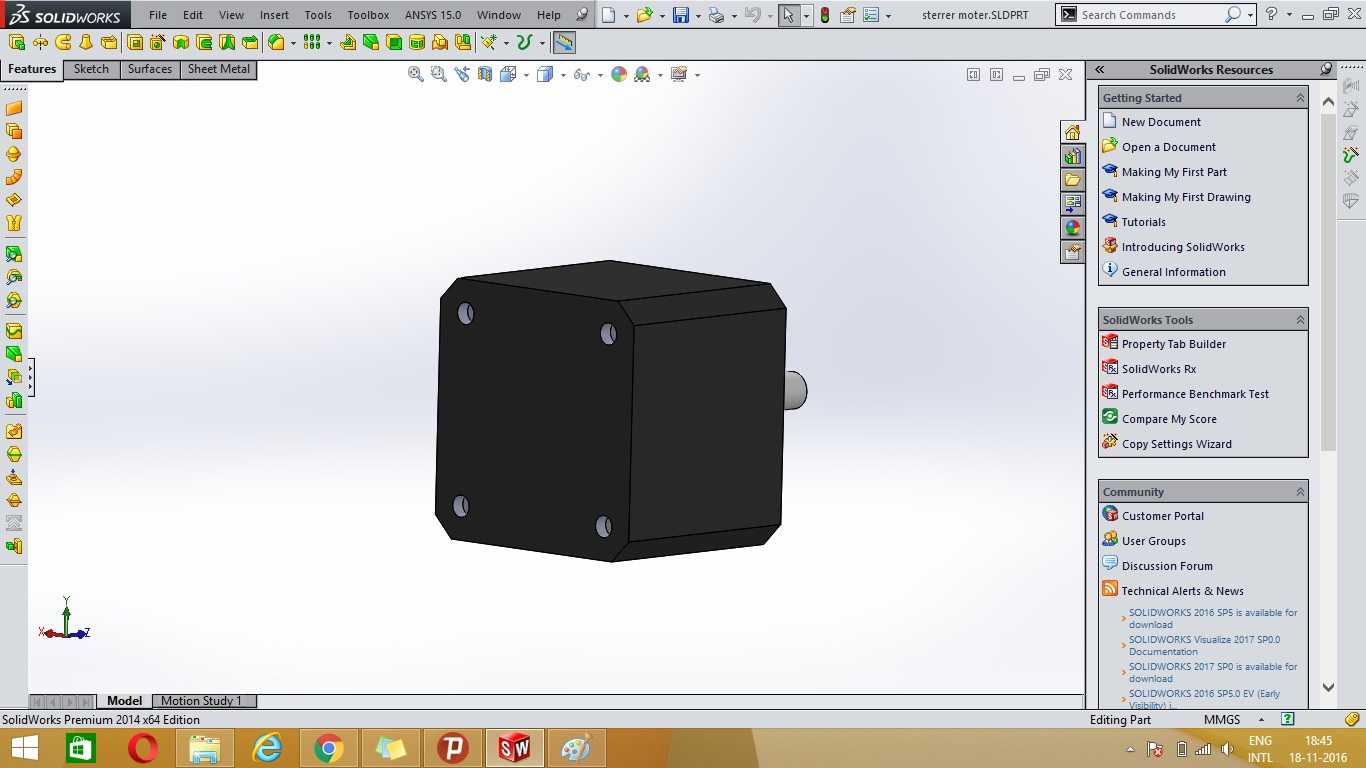The image size is (1366, 768).
Task: Open the Save dropdown arrow
Action: (x=698, y=16)
